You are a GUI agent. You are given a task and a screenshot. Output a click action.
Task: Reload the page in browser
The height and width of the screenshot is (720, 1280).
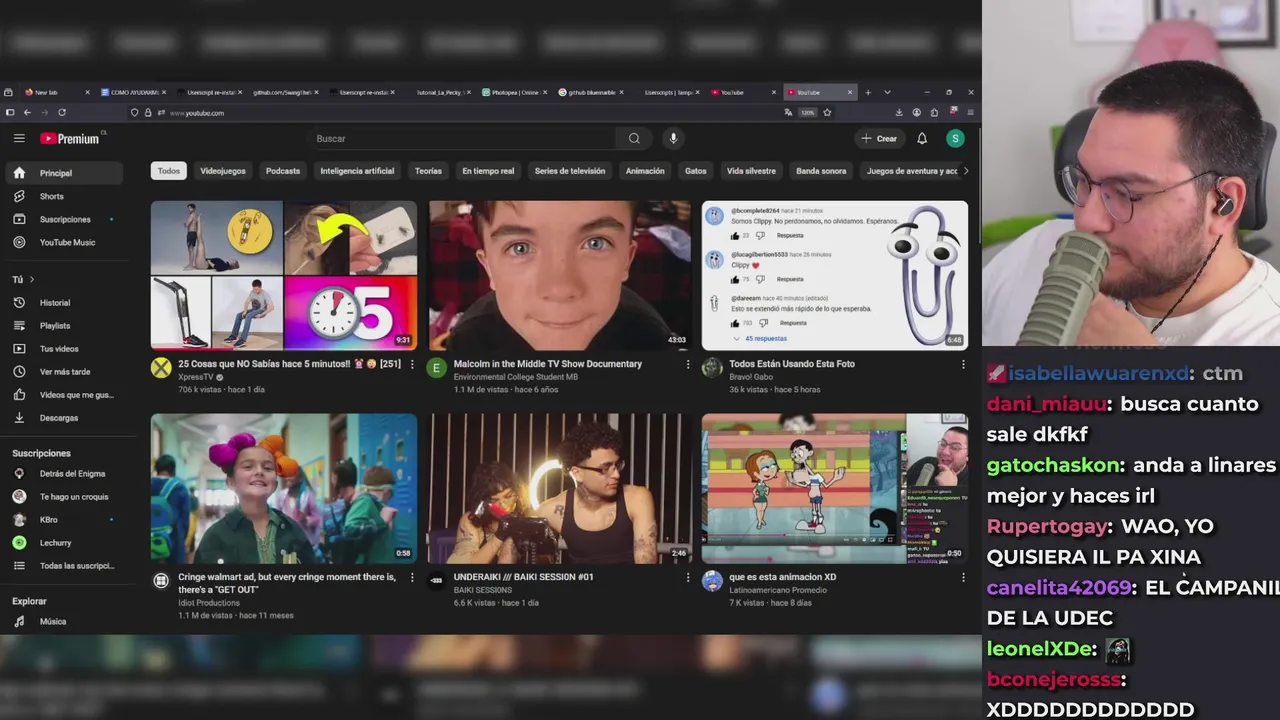62,113
